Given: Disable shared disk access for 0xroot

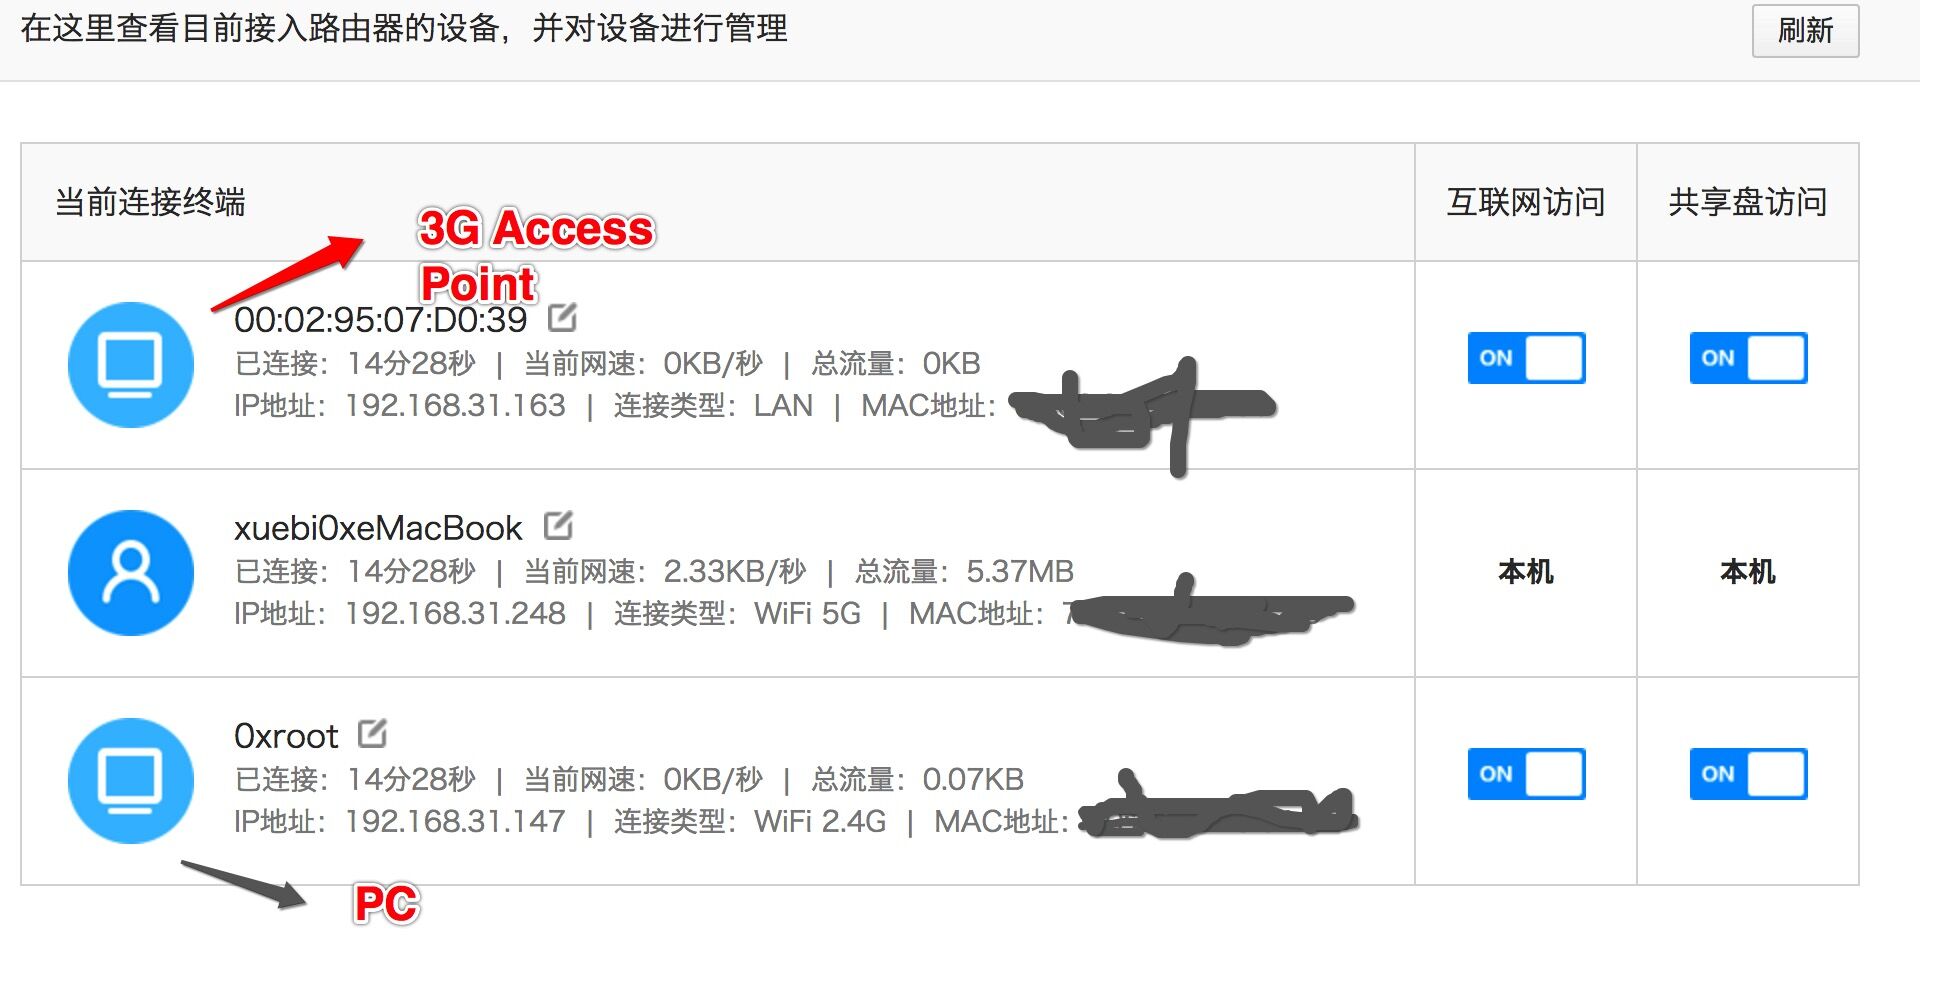Looking at the screenshot, I should pos(1747,774).
